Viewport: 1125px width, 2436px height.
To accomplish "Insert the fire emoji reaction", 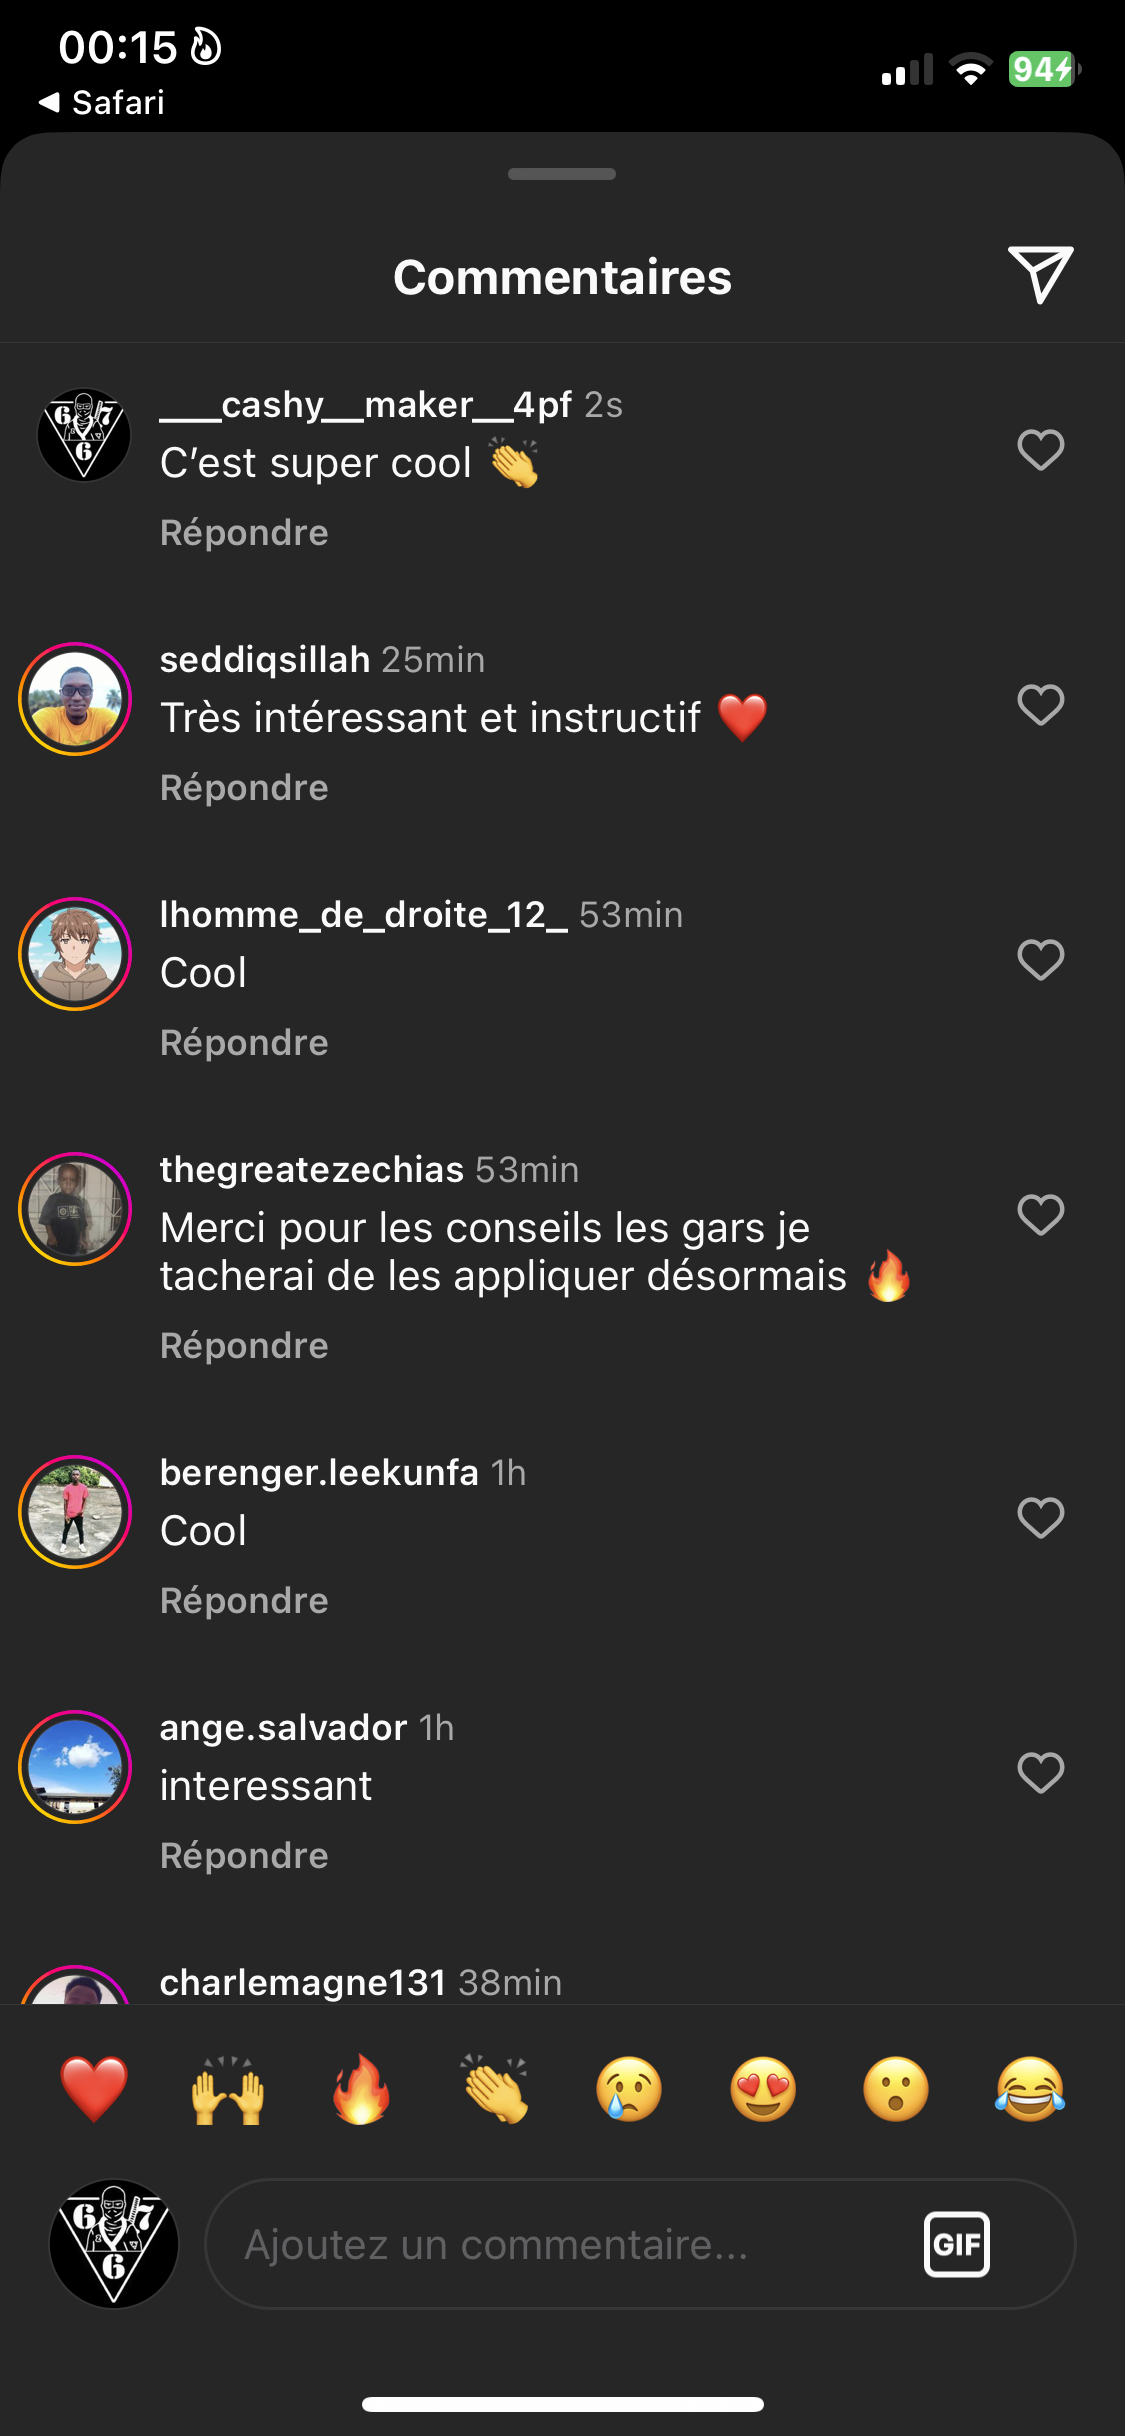I will pyautogui.click(x=361, y=2089).
